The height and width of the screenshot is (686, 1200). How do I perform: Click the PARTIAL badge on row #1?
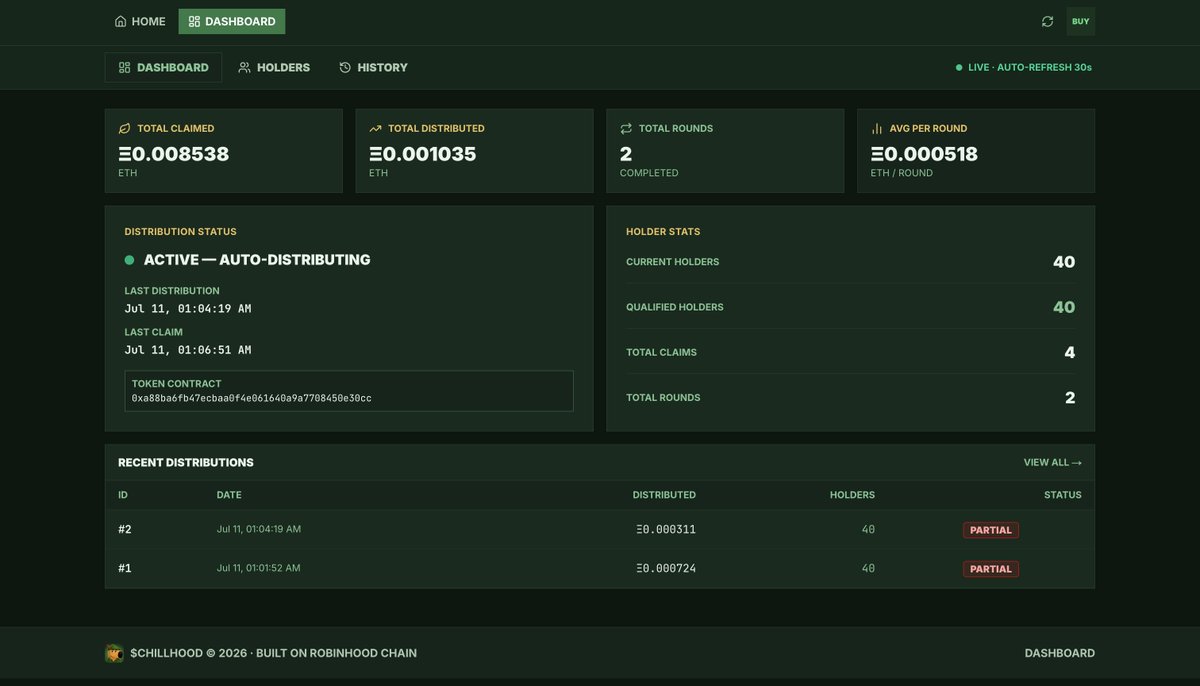point(991,569)
